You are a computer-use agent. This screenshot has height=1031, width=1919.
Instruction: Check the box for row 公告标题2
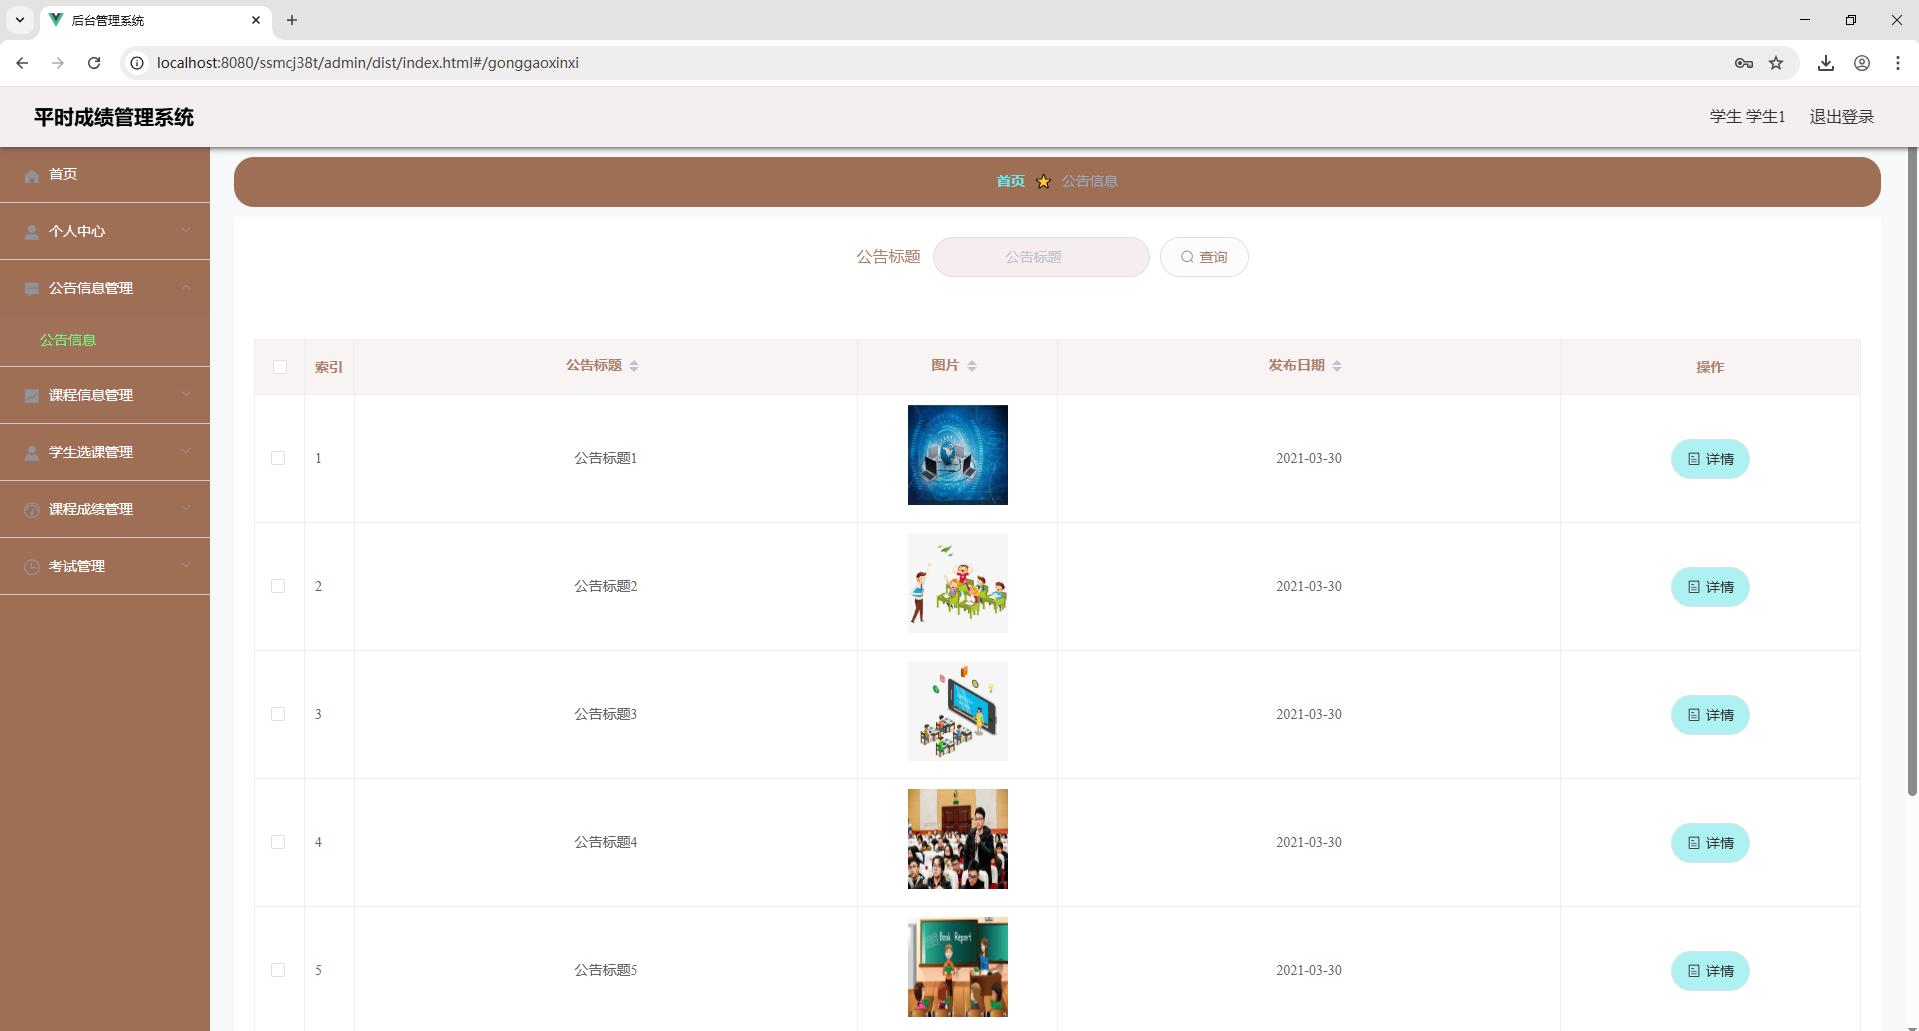pos(278,586)
